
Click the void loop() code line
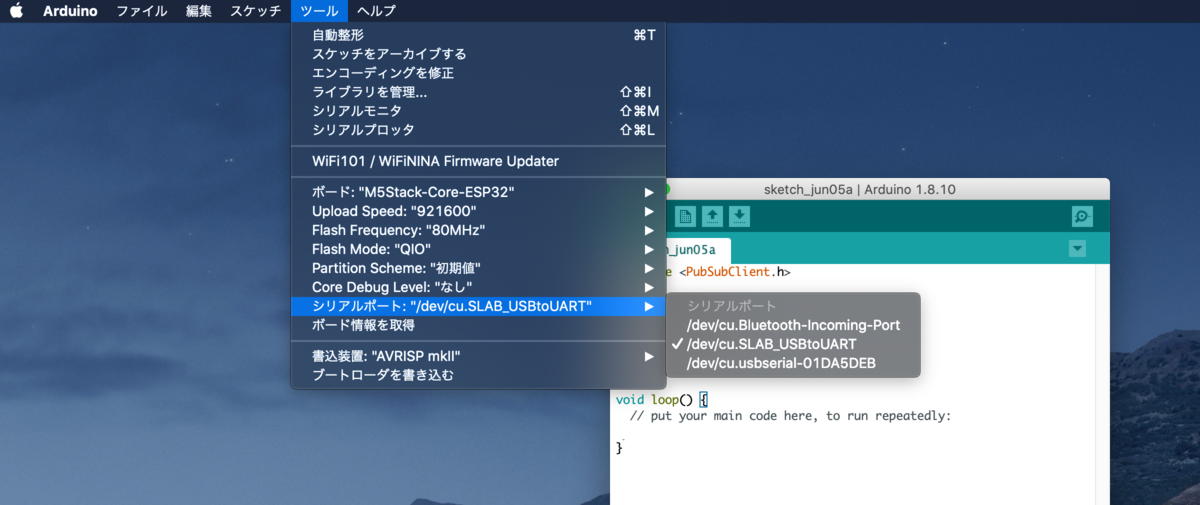(662, 400)
